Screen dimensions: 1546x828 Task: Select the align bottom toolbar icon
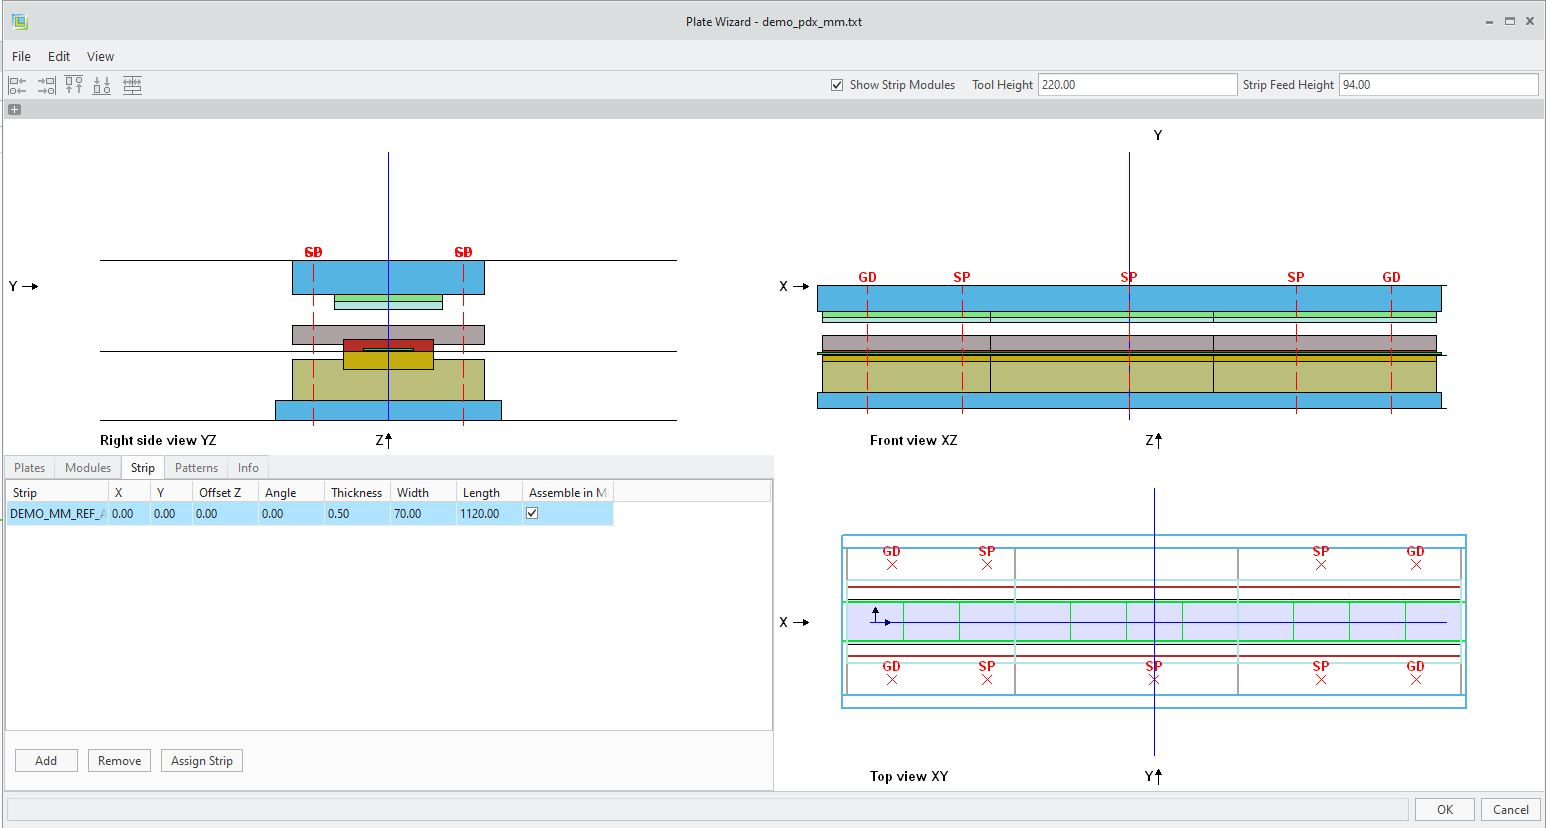click(x=102, y=86)
